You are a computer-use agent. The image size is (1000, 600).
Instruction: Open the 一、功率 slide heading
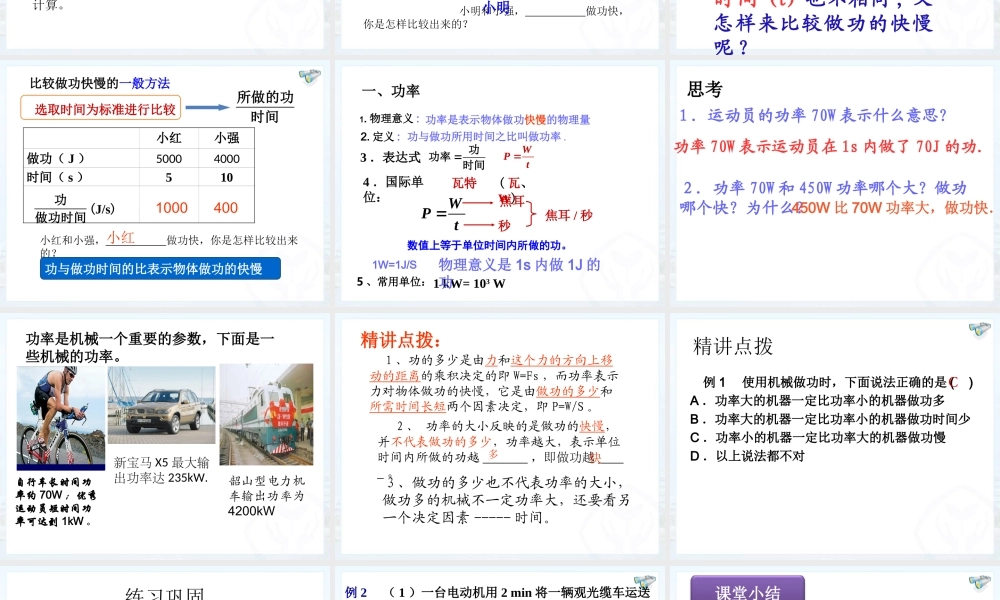(390, 91)
